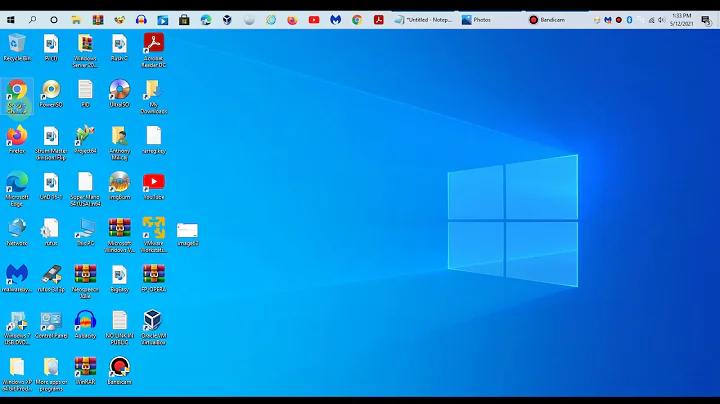Open Cortana circle on the taskbar
Screen dimensions: 720x404
54,20
